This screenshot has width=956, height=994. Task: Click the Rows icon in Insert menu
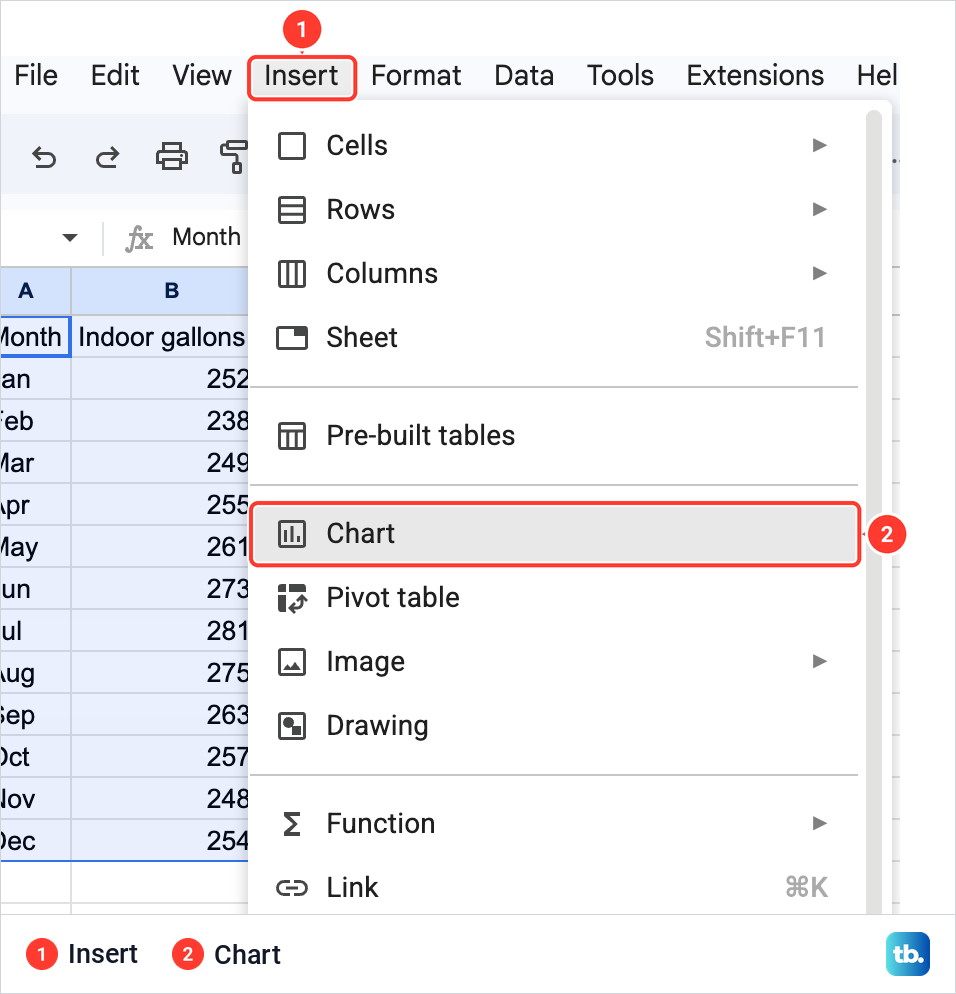292,210
